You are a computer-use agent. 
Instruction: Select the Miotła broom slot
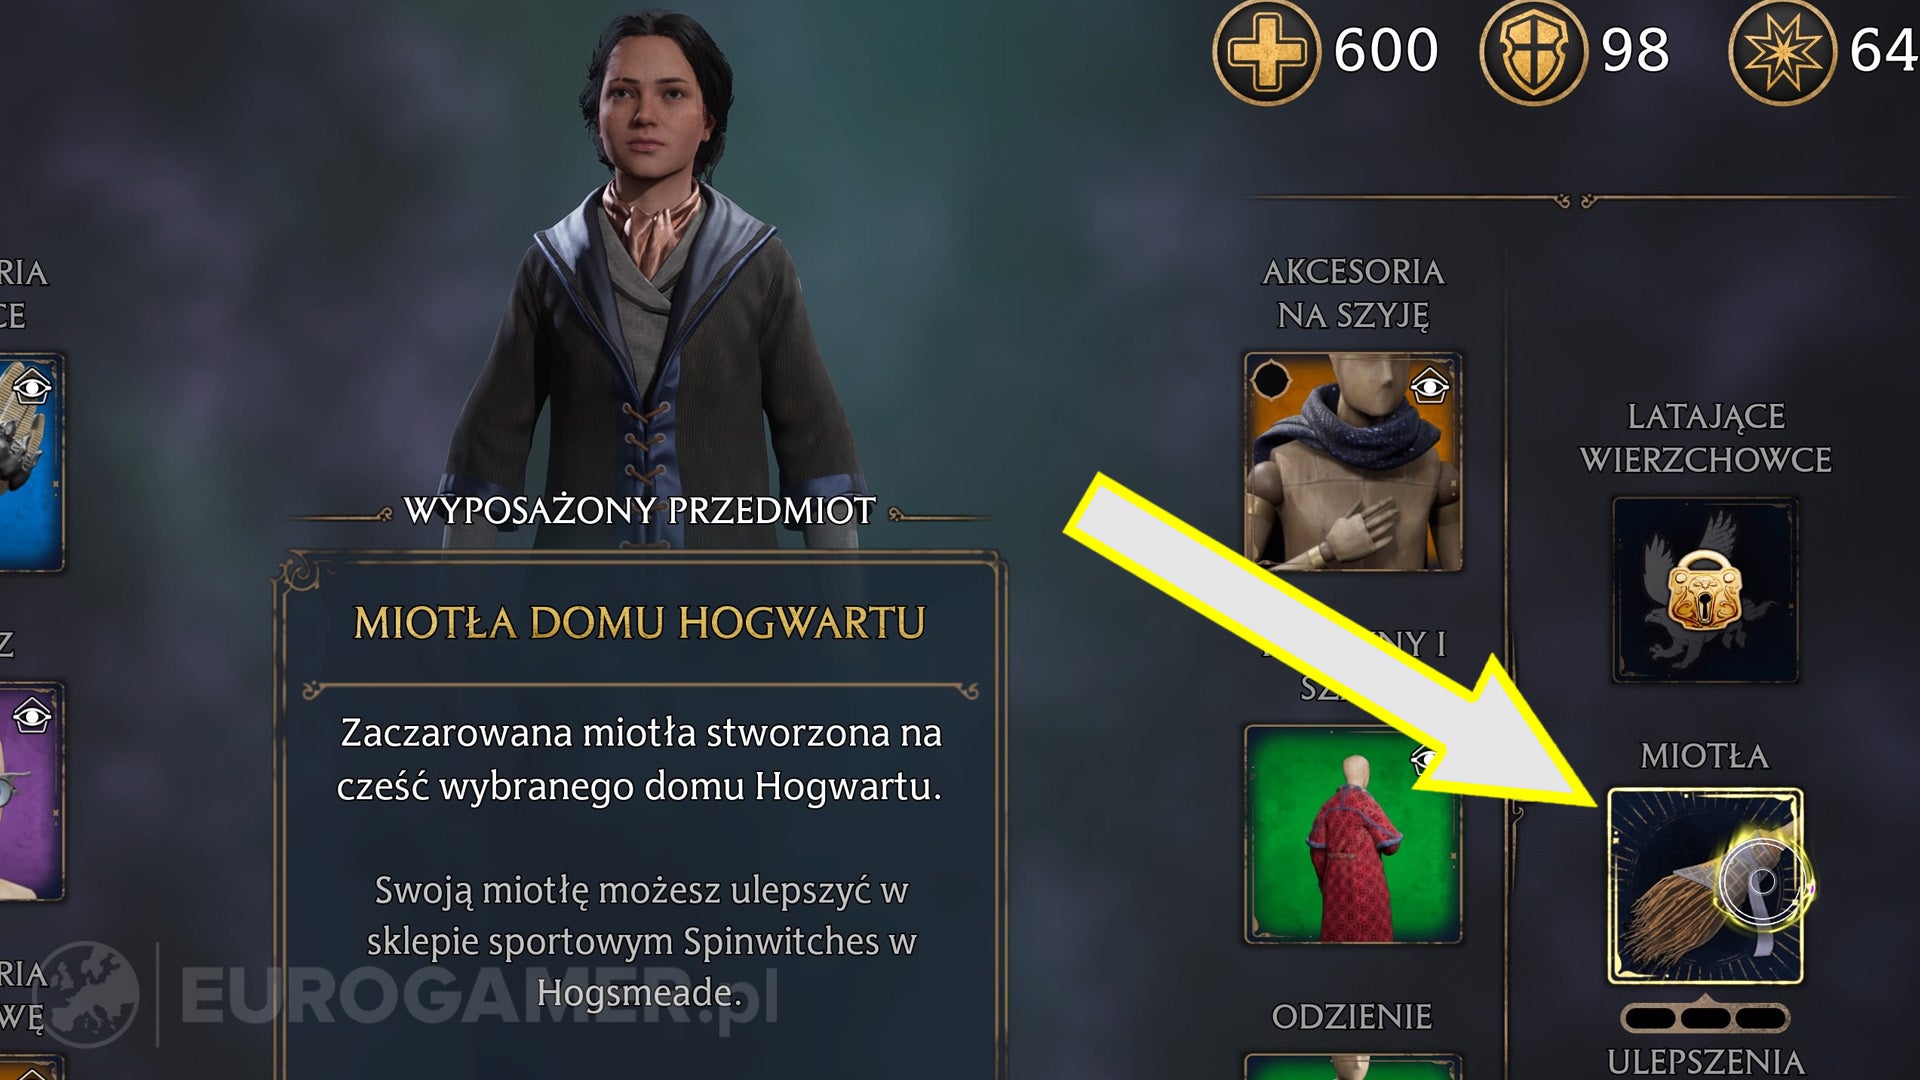[x=1705, y=886]
